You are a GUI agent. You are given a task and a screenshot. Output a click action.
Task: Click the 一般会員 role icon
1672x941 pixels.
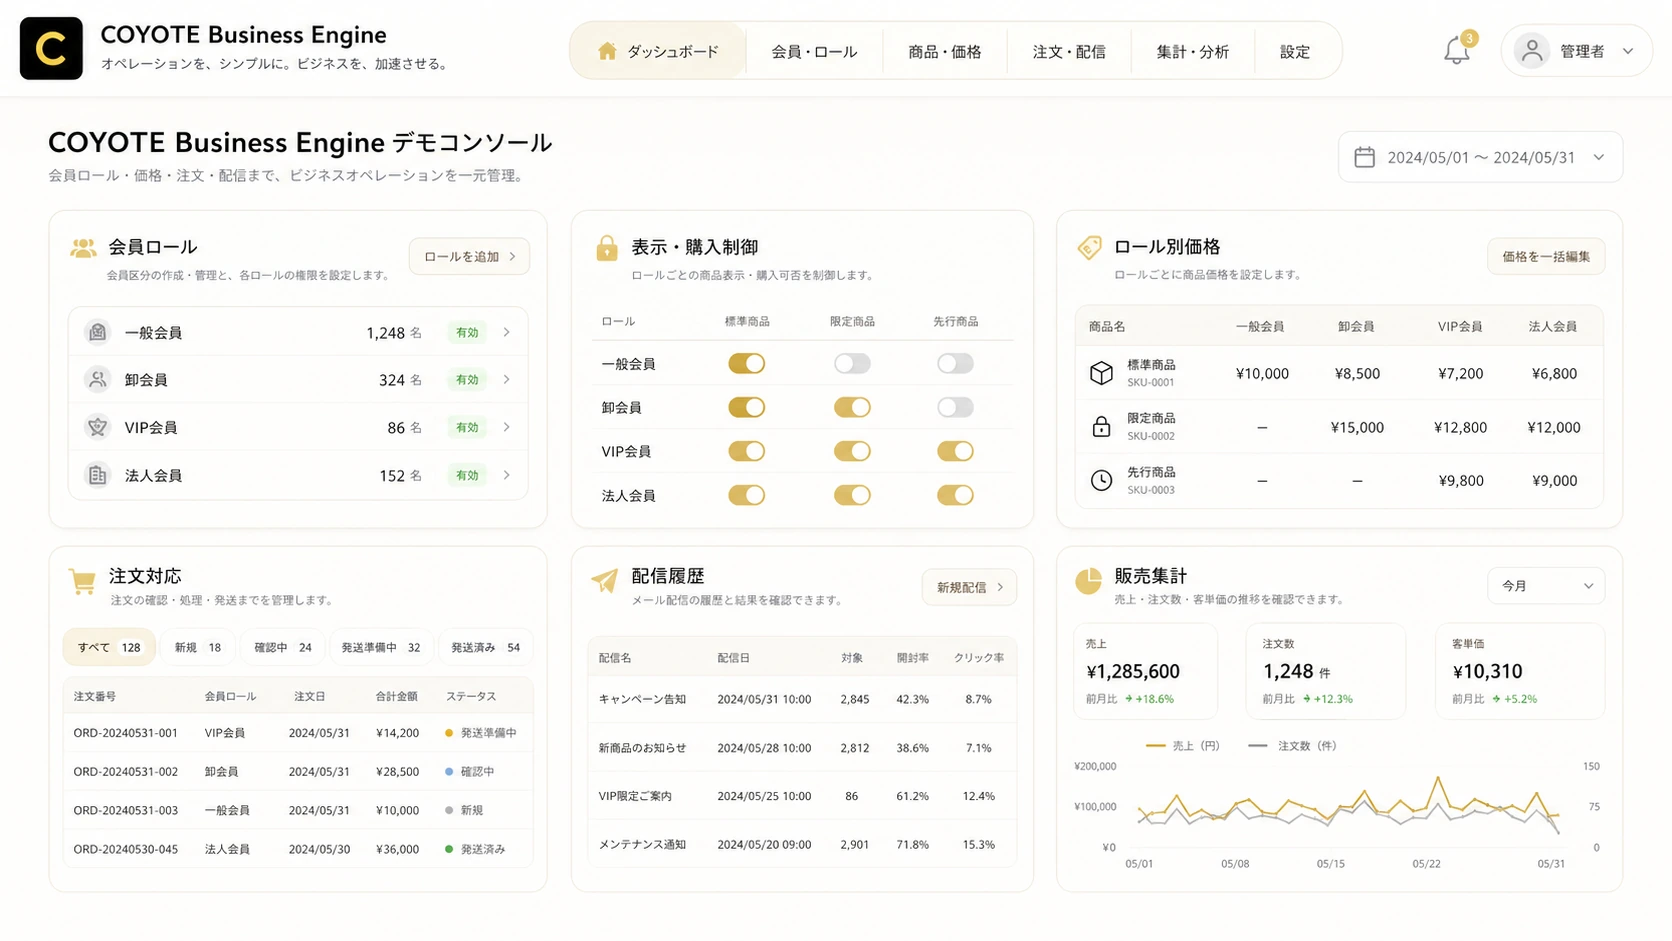pos(97,332)
